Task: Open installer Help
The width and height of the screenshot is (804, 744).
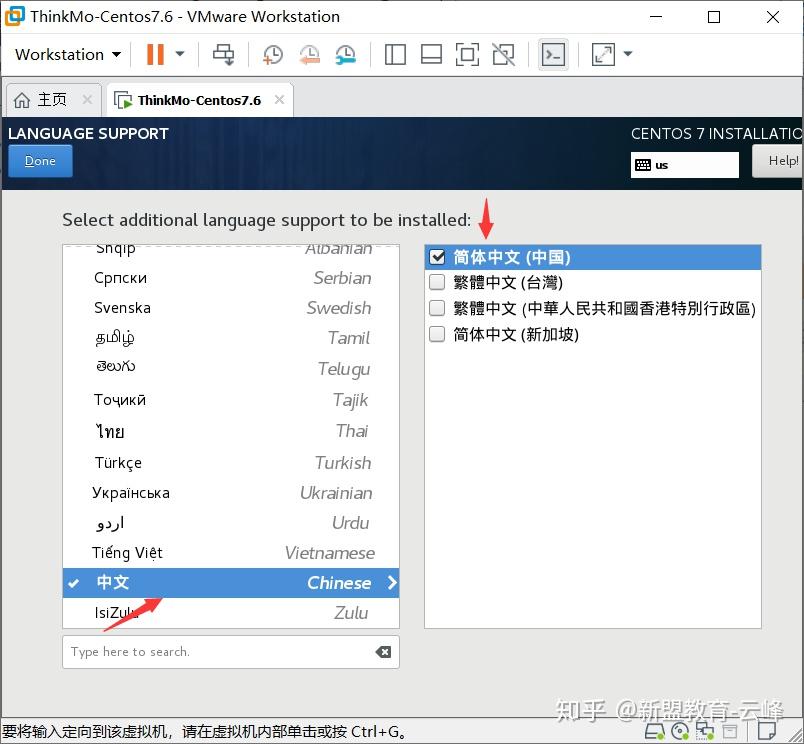Action: [782, 160]
